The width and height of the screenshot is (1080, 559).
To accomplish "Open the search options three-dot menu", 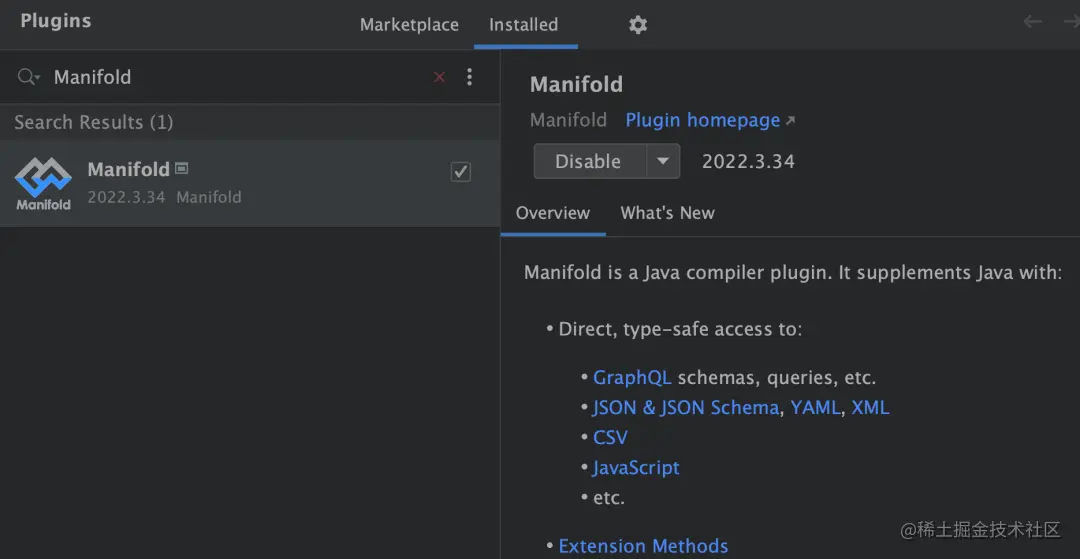I will click(470, 77).
